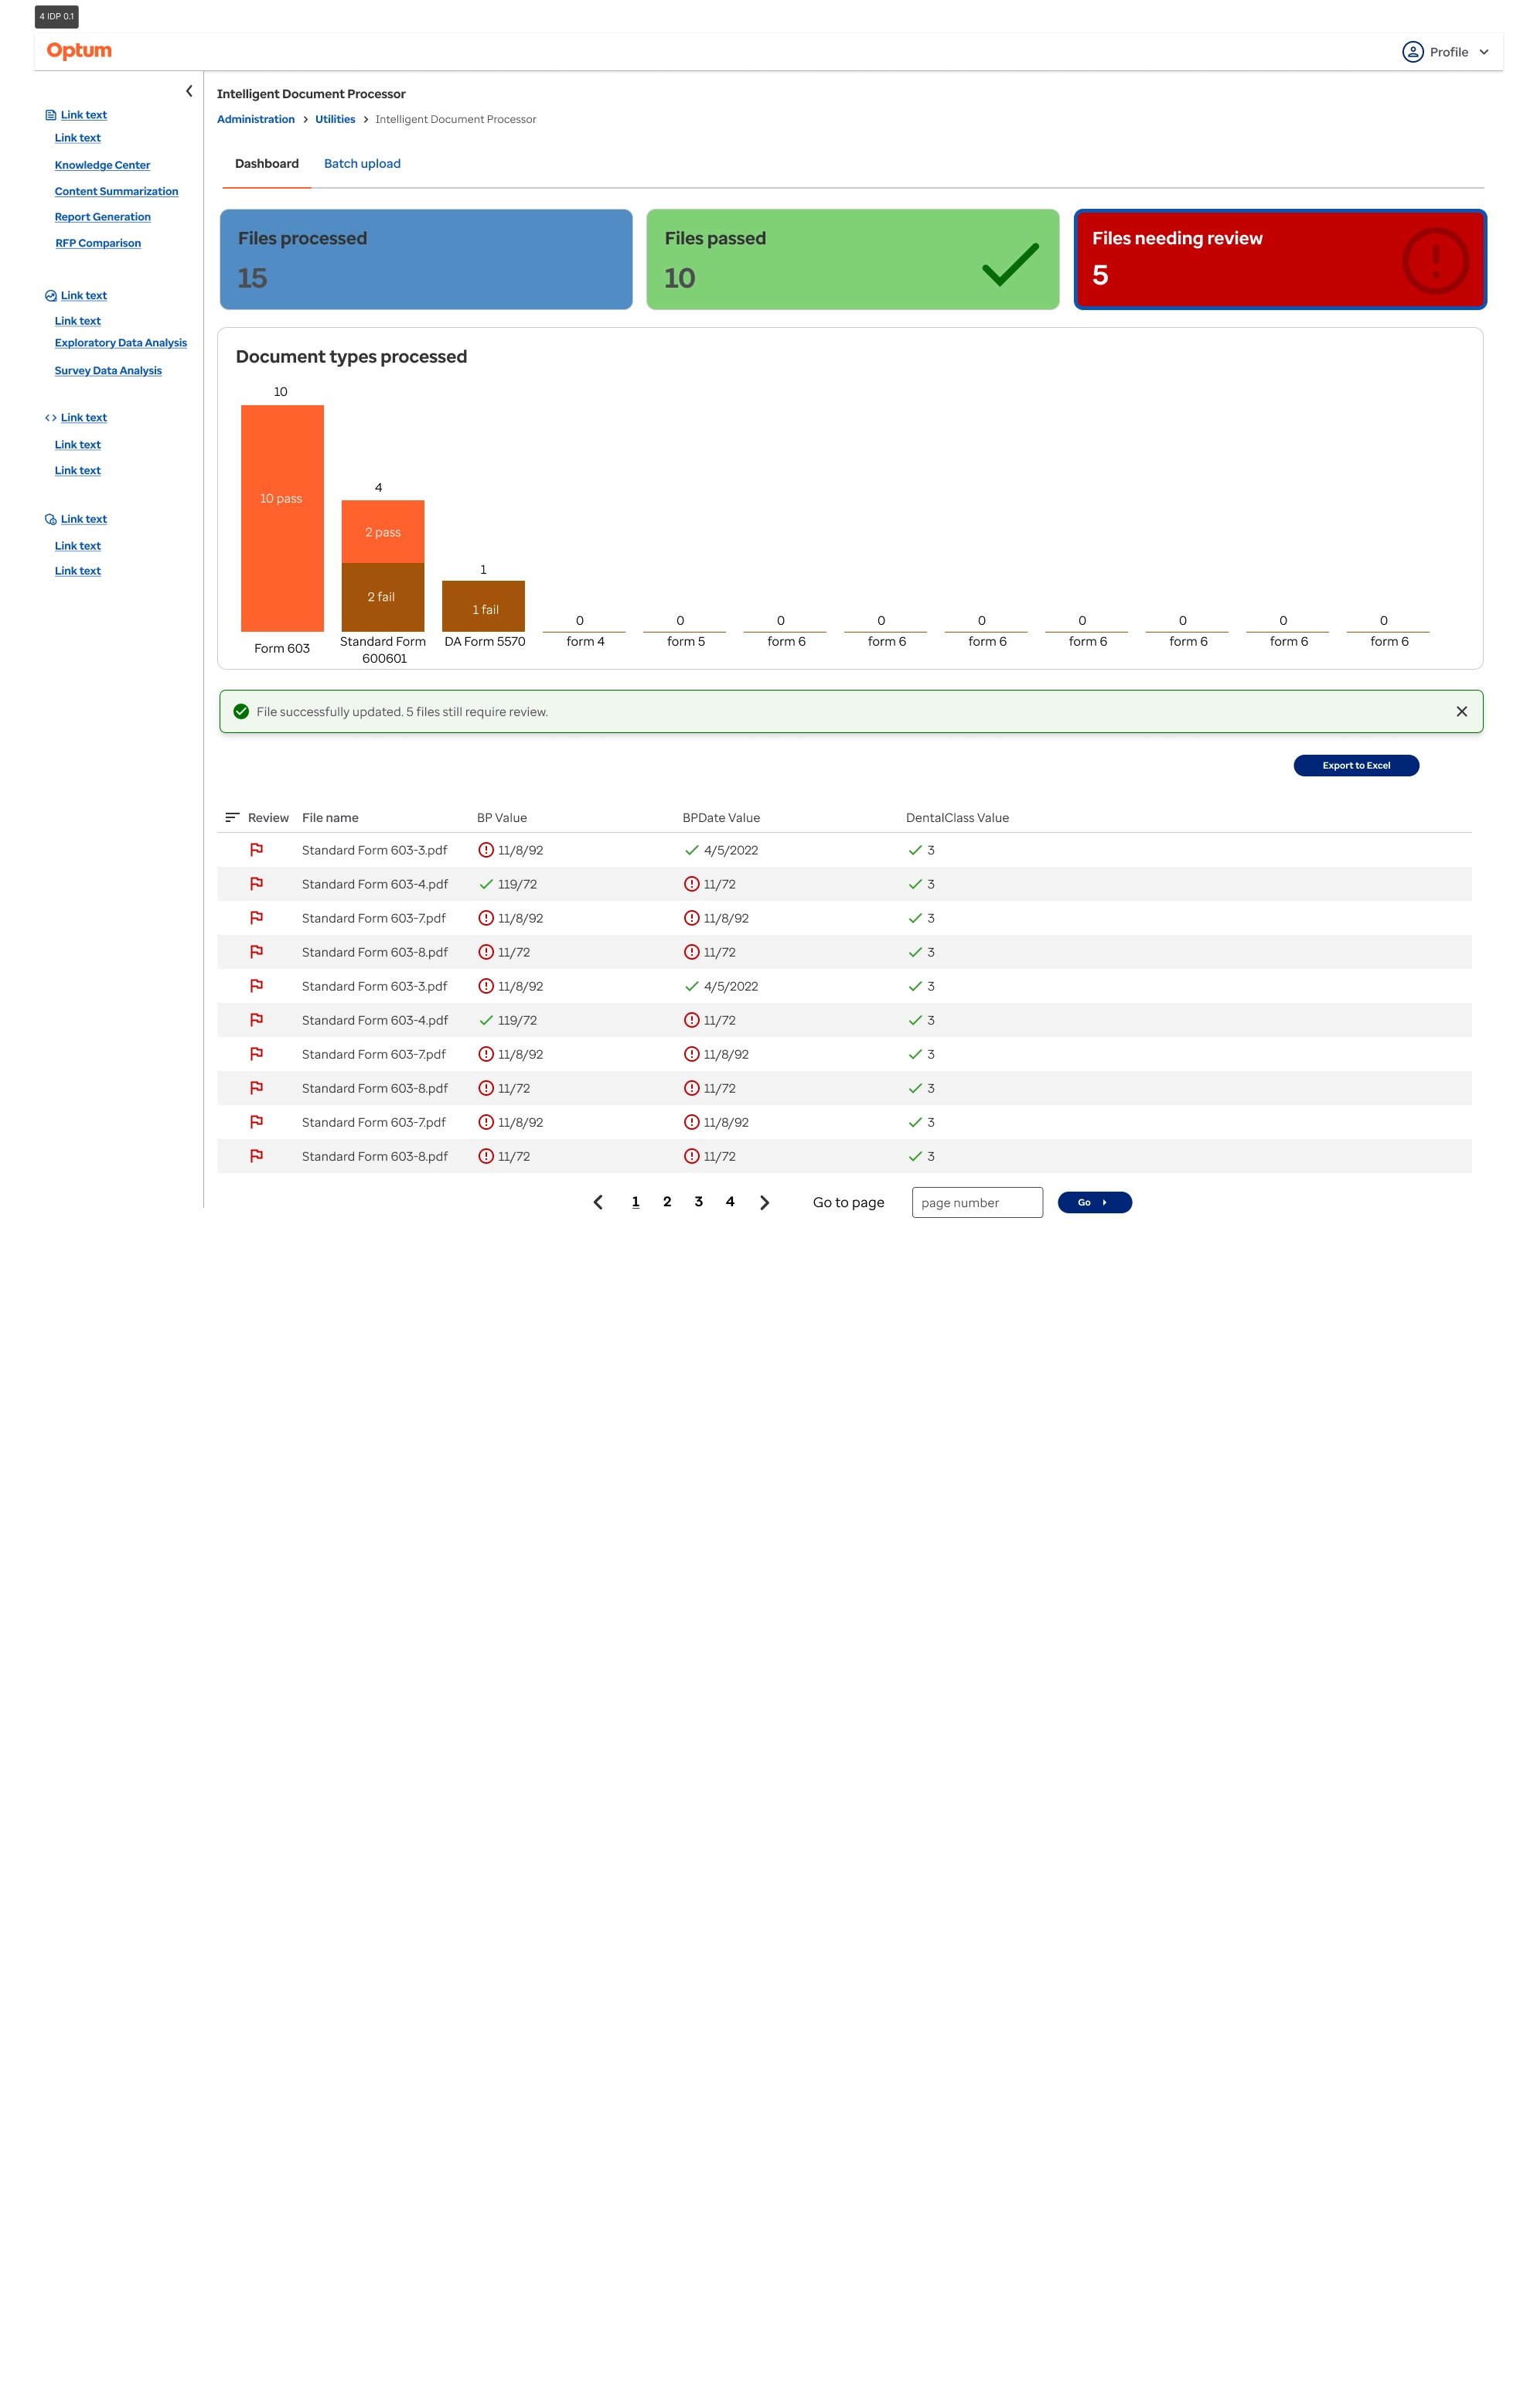Go to the next results page
This screenshot has width=1537, height=2408.
coord(764,1203)
